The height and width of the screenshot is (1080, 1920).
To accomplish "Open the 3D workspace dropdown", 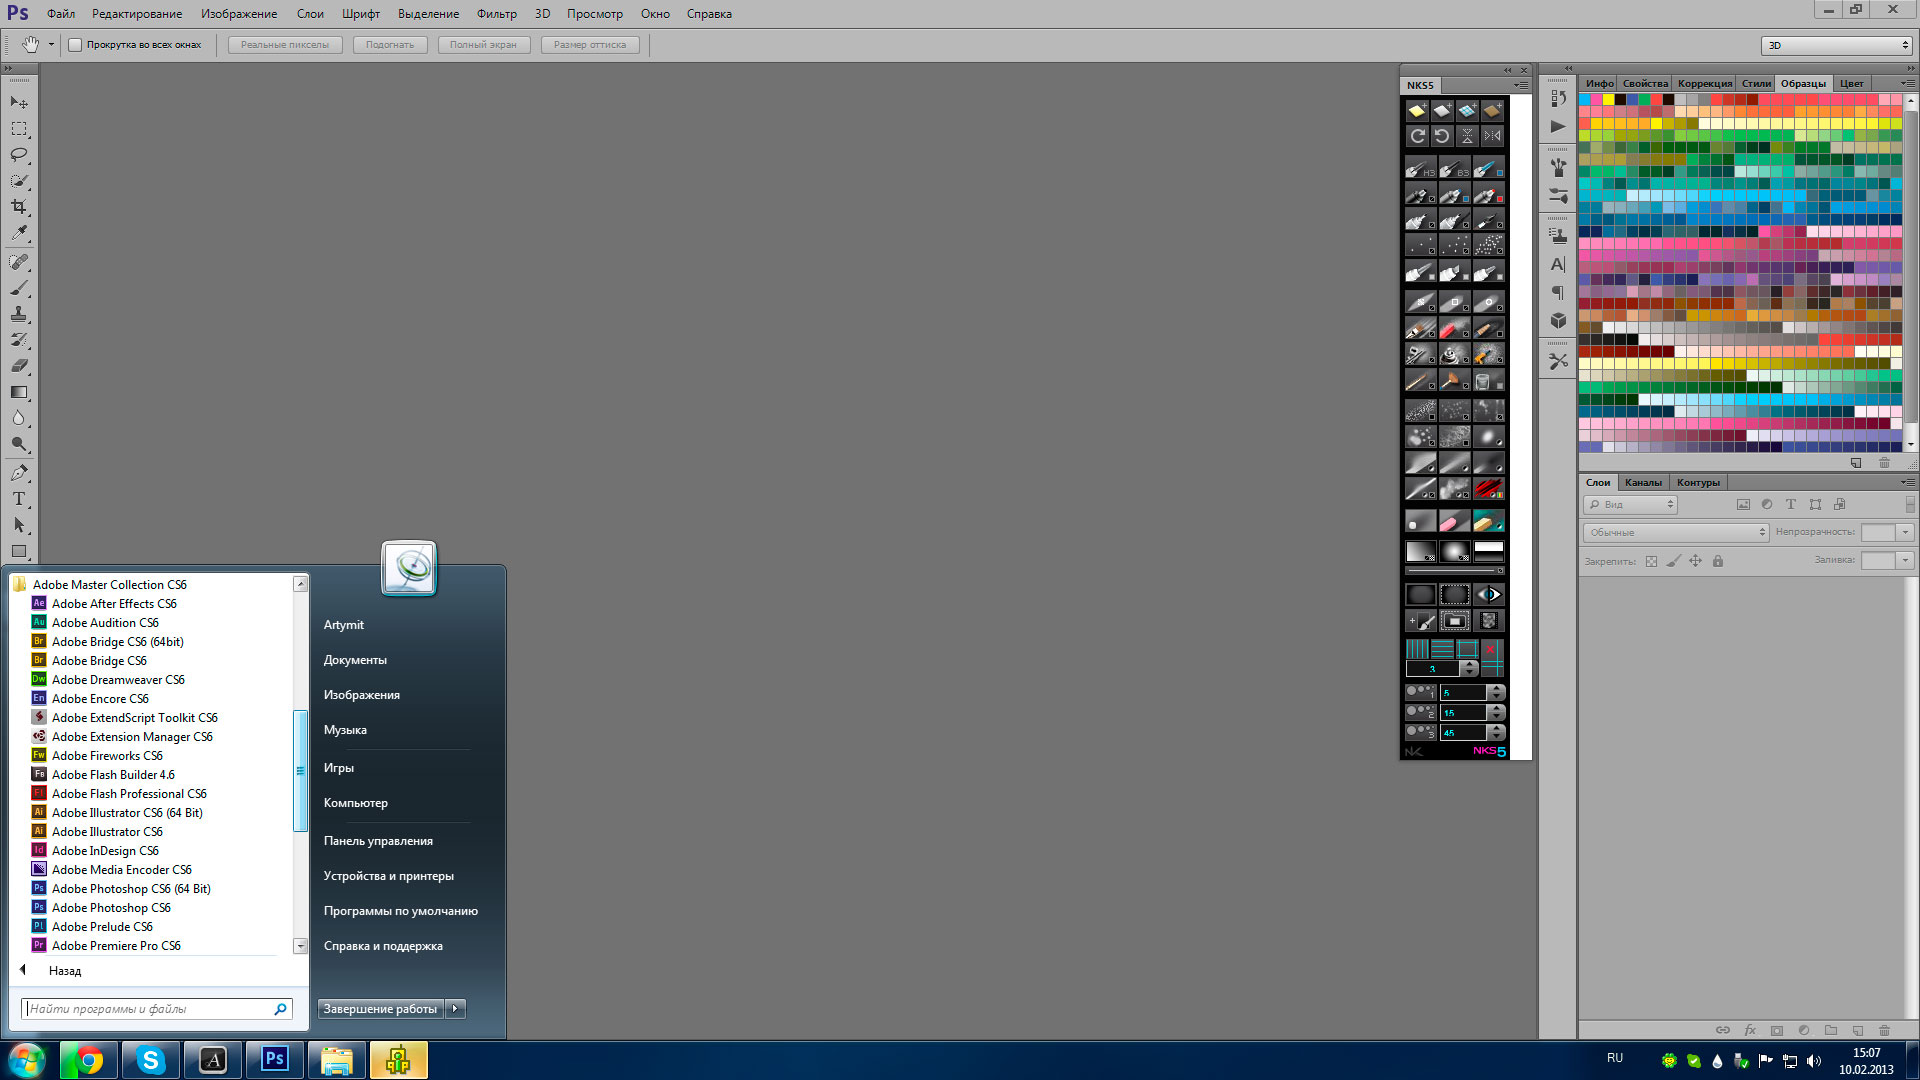I will [1837, 45].
